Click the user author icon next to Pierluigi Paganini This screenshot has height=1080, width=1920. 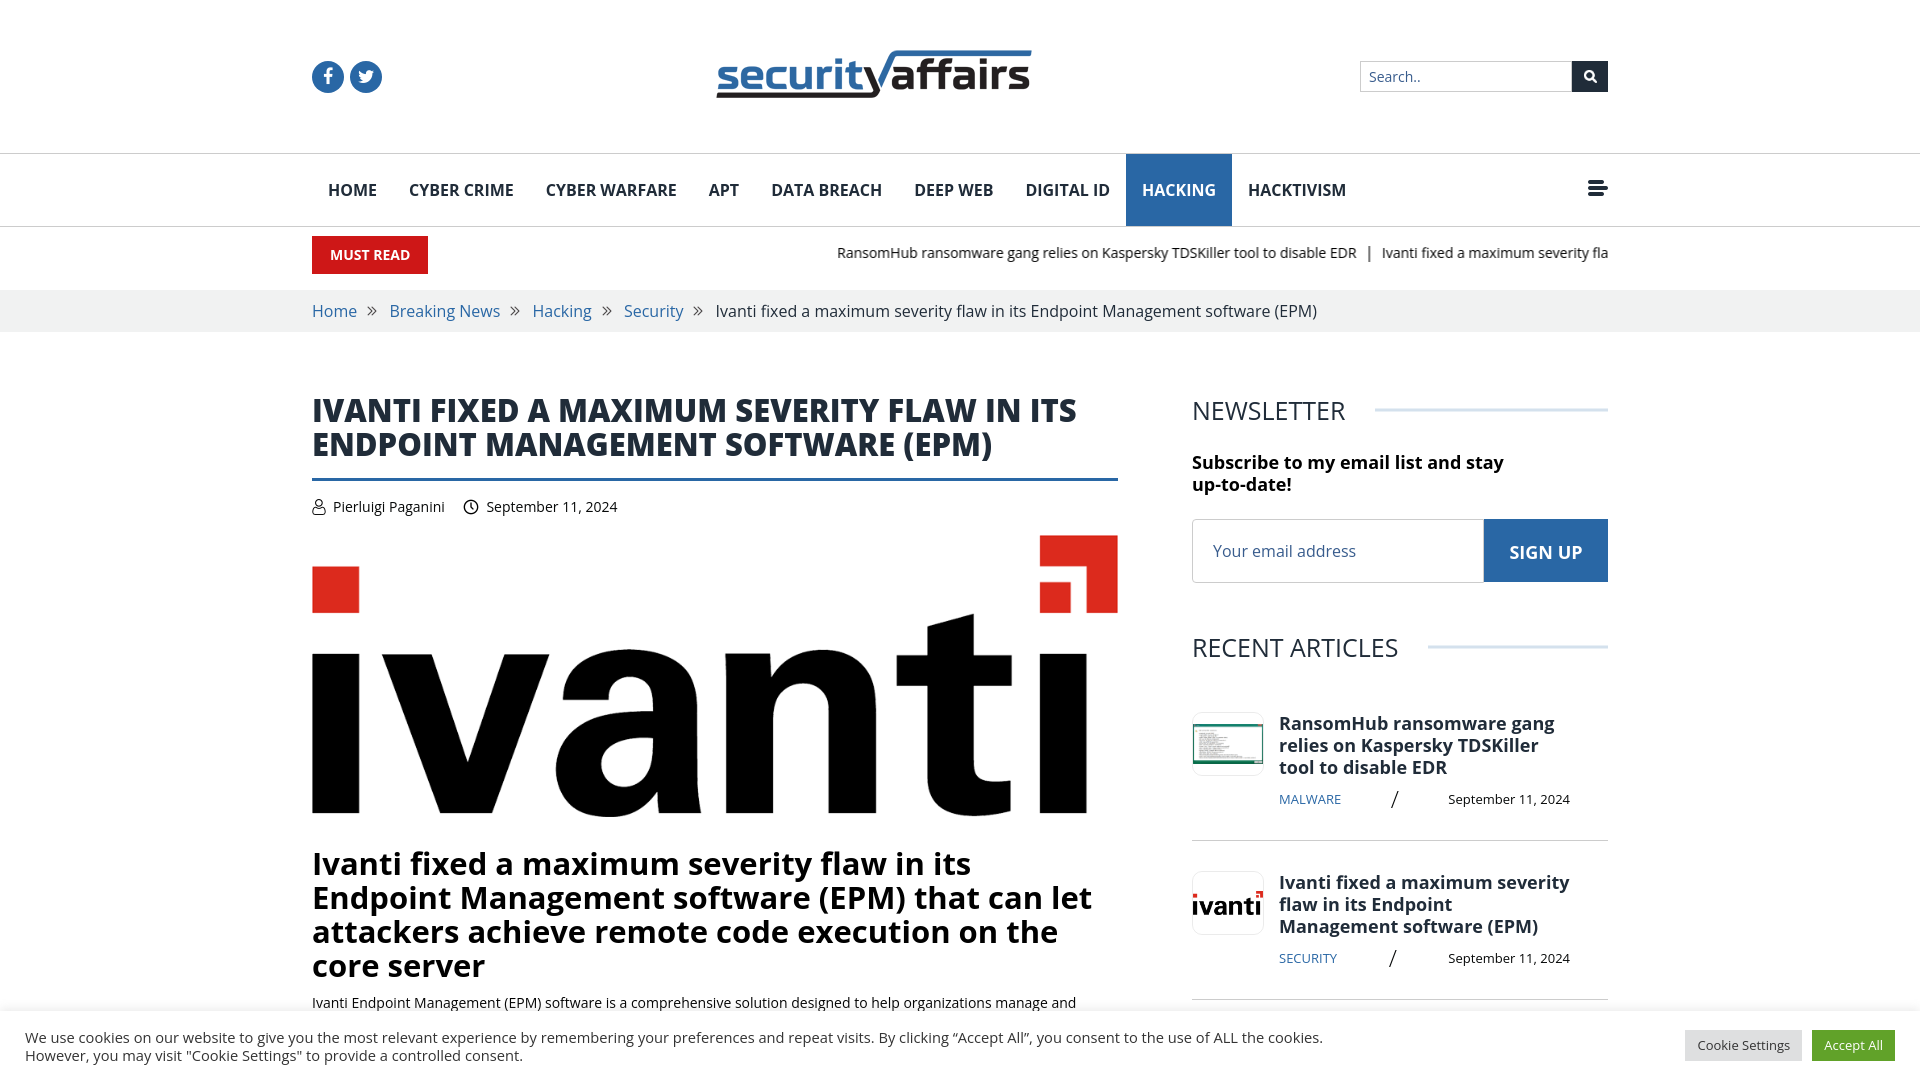coord(318,506)
